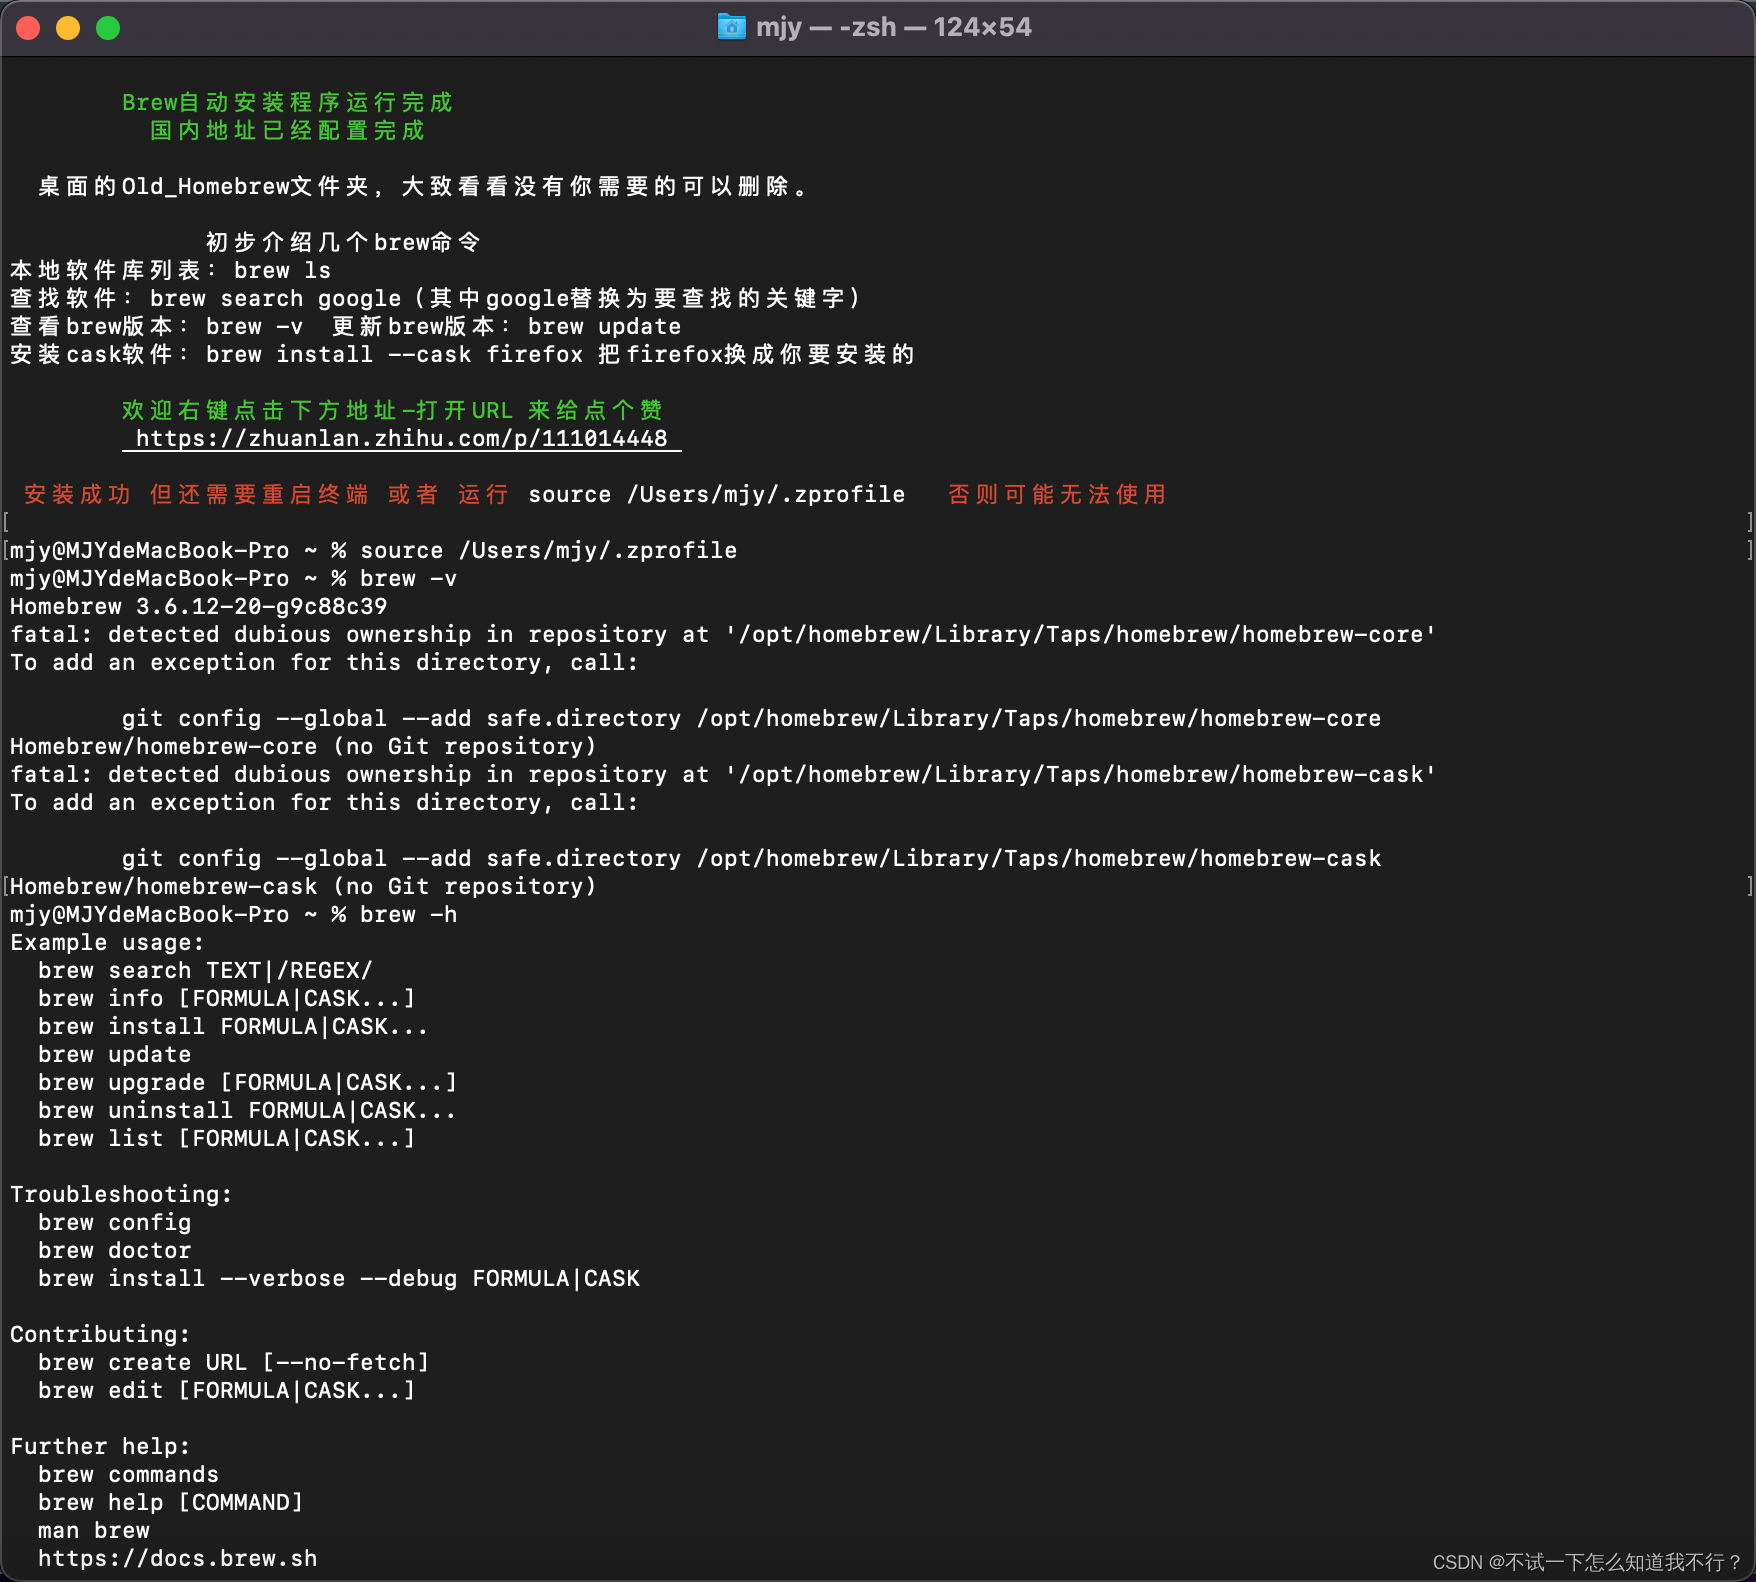1756x1582 pixels.
Task: Click the 'brew doctor' line
Action: pyautogui.click(x=114, y=1251)
